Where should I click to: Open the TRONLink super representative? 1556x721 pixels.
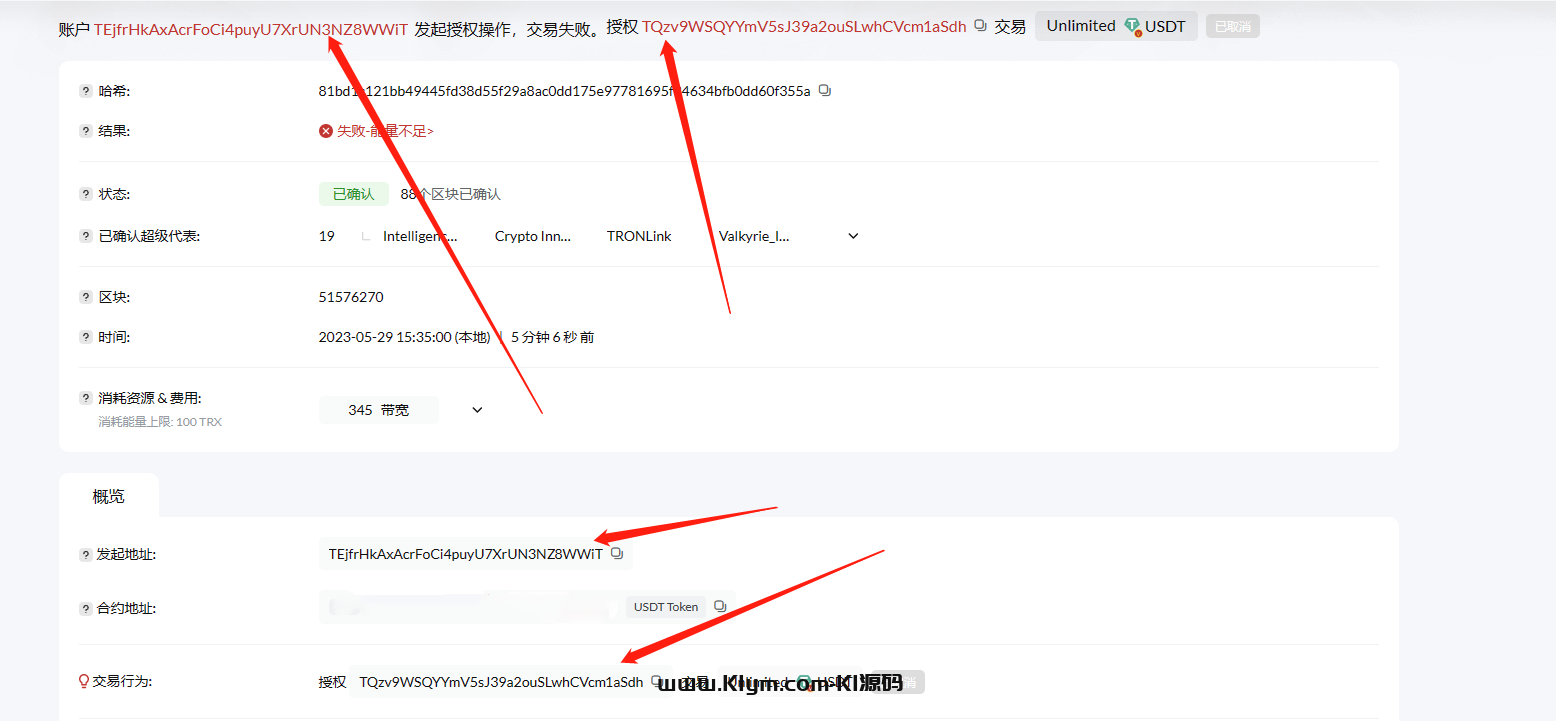pyautogui.click(x=639, y=237)
